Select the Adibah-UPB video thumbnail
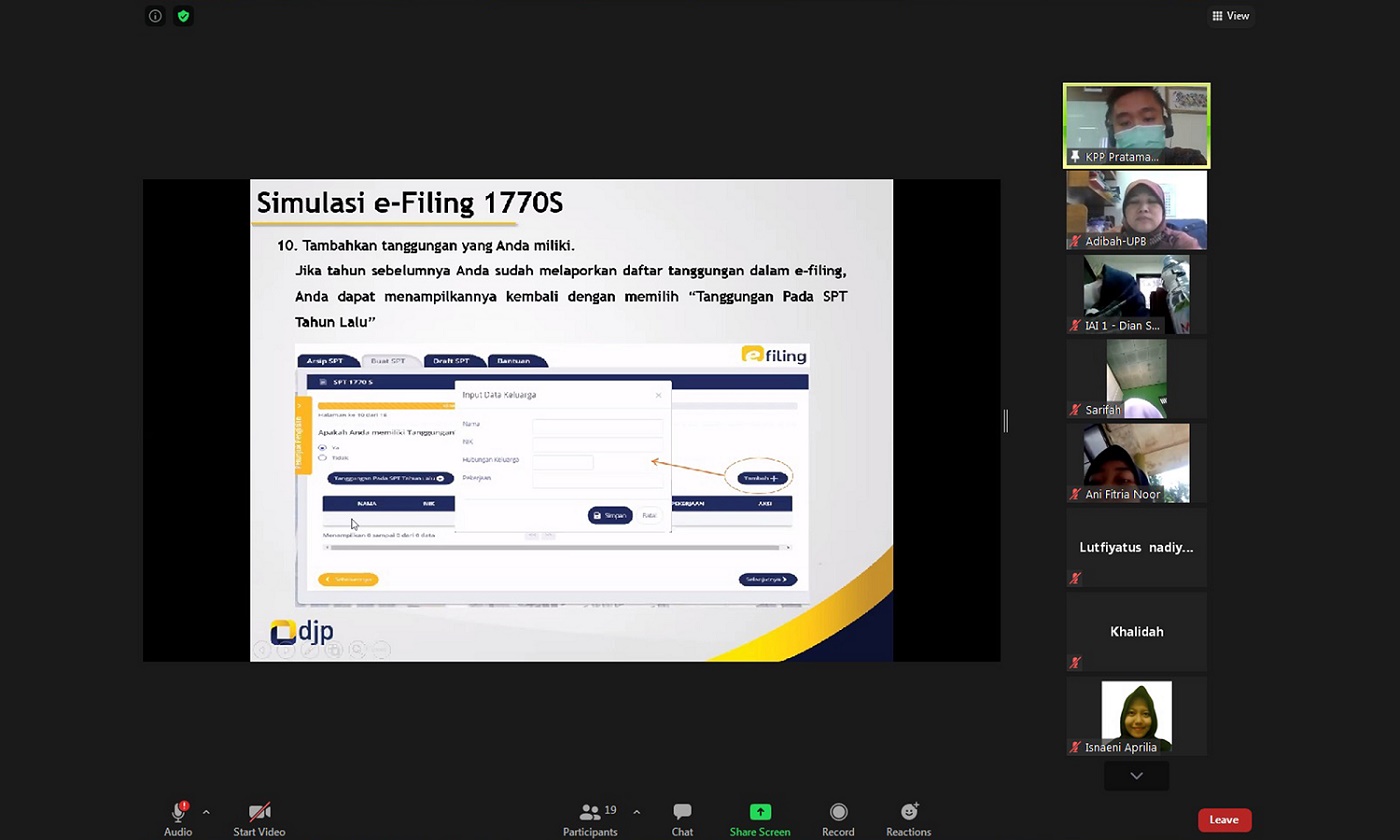 1136,209
